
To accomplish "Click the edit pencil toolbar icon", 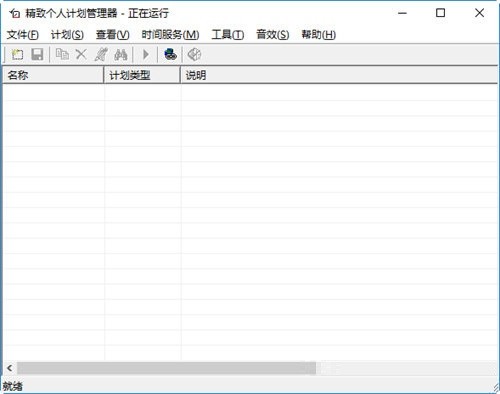I will pyautogui.click(x=101, y=54).
